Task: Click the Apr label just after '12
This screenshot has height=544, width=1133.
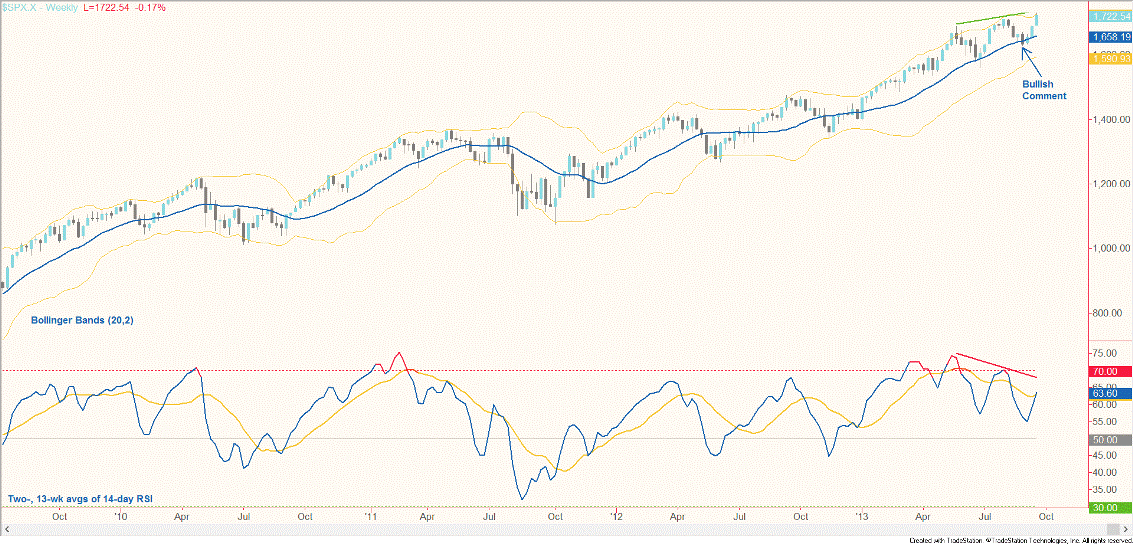Action: click(678, 517)
